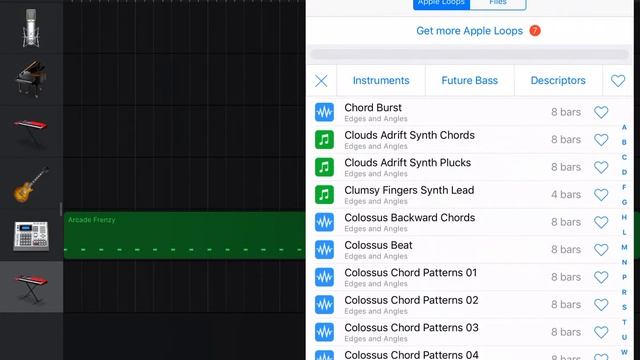Click the Colossus Beat waveform icon

324,250
